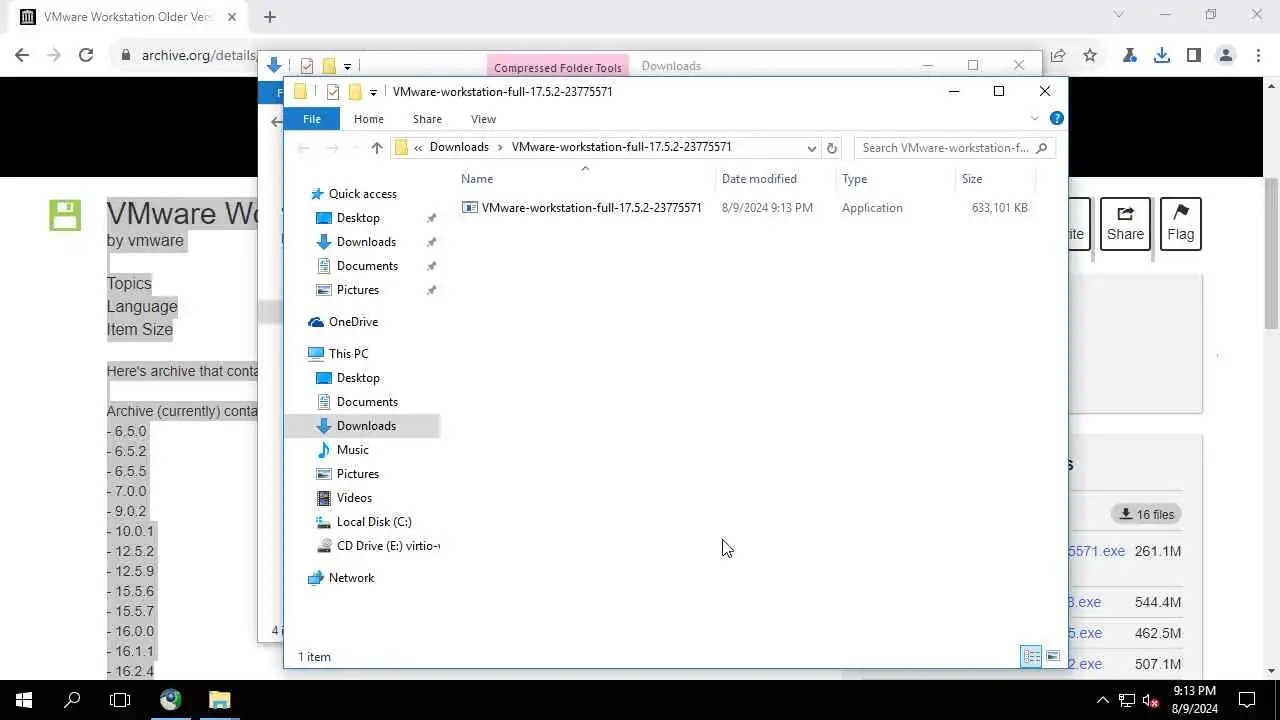The width and height of the screenshot is (1280, 720).
Task: Reload the archive.org page
Action: click(x=86, y=56)
